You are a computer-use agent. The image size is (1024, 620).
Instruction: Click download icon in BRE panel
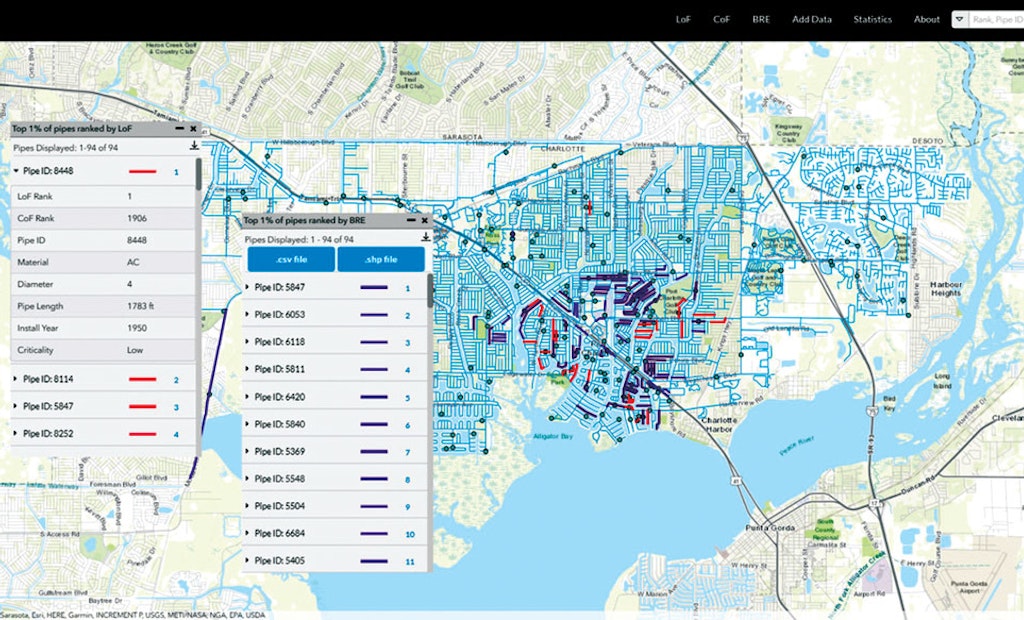(x=425, y=237)
